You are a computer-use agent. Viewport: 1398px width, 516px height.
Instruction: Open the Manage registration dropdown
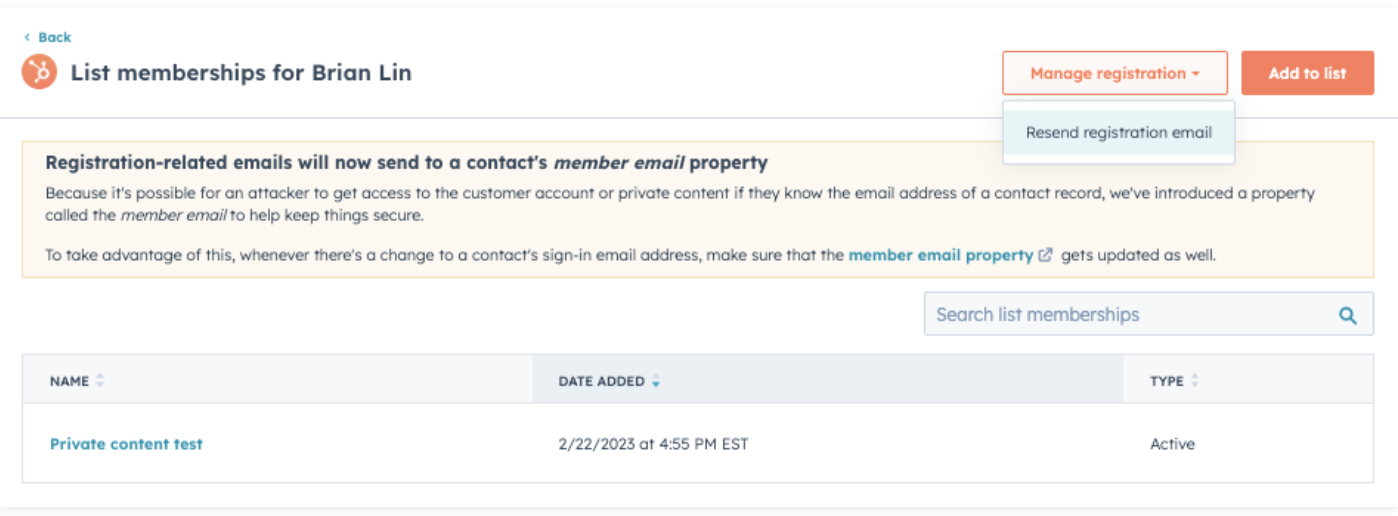[1114, 73]
